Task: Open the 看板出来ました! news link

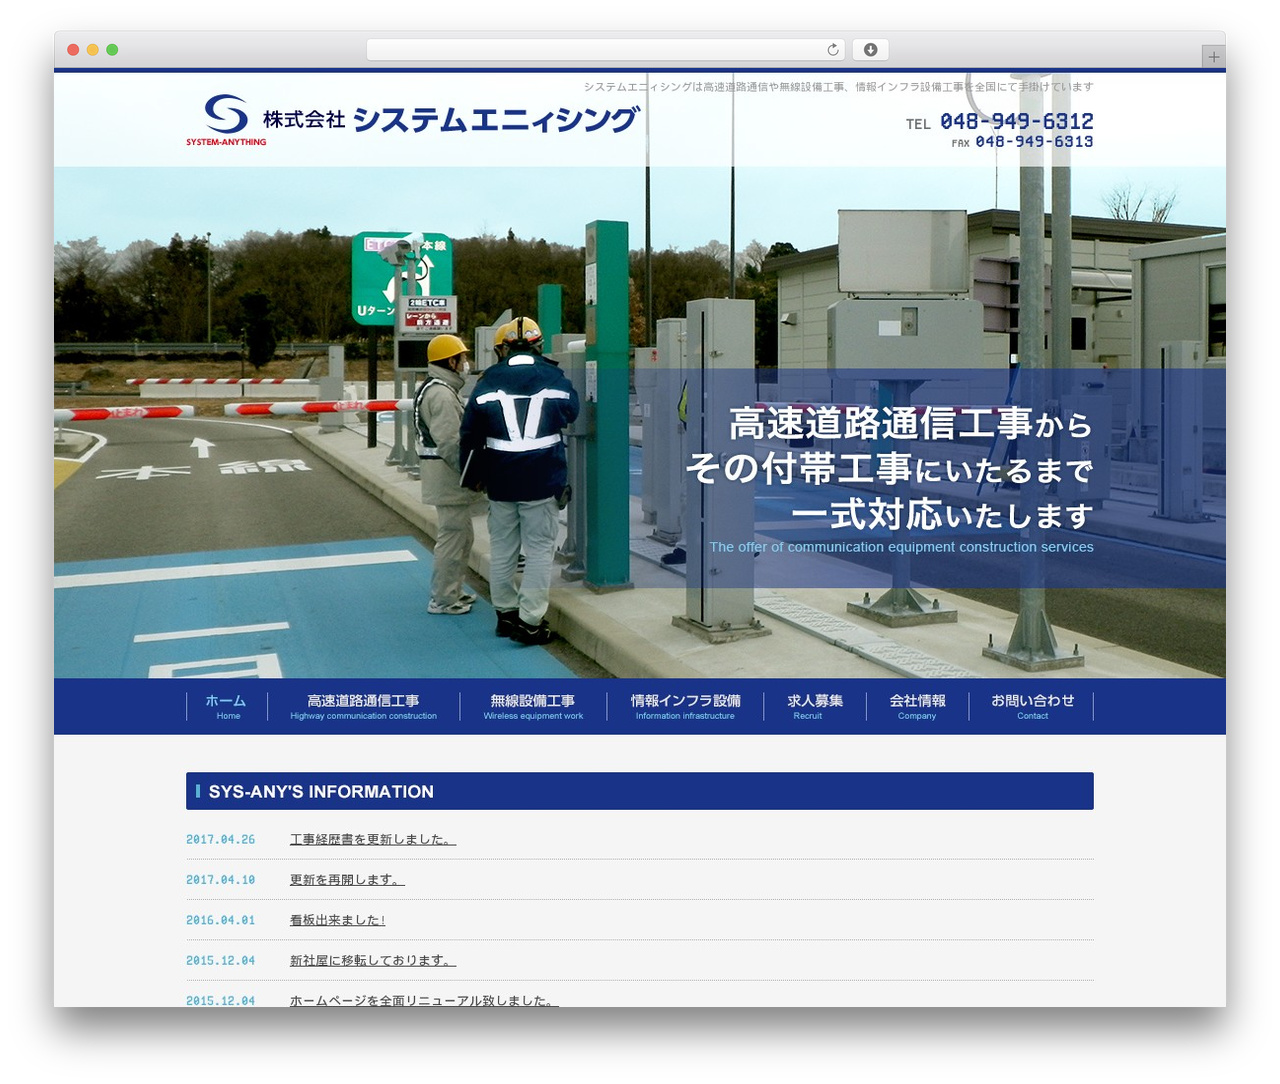Action: pos(338,920)
